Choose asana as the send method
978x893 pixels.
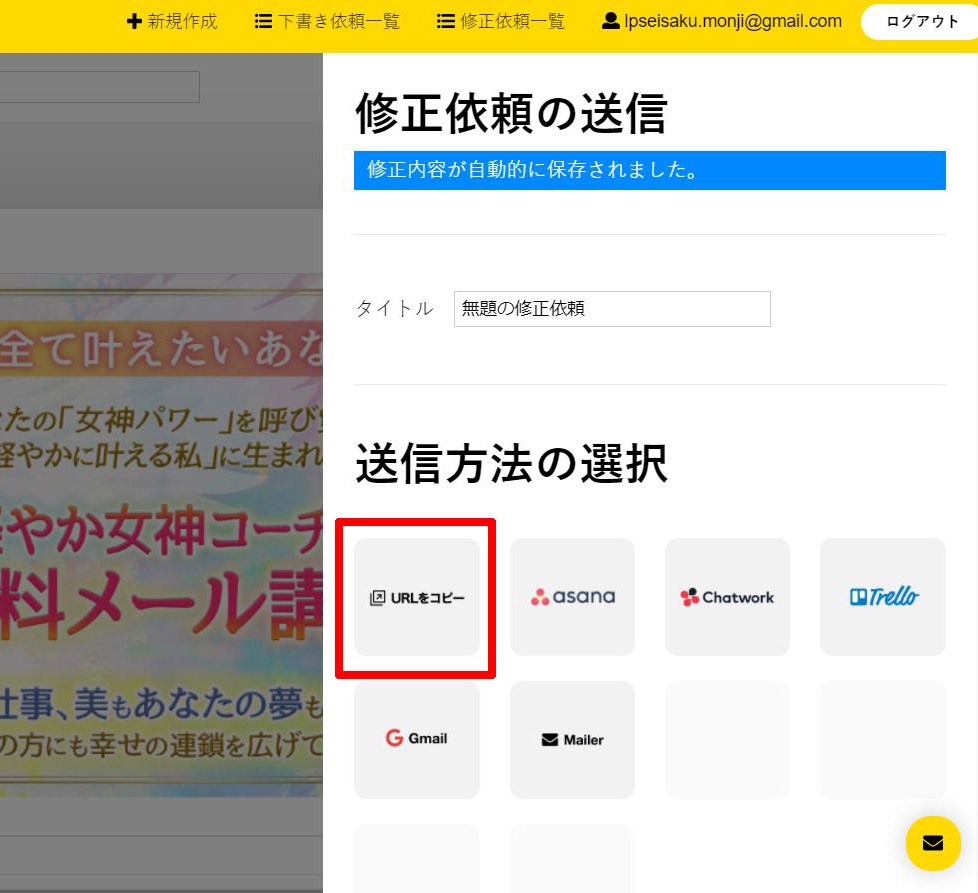(x=572, y=597)
